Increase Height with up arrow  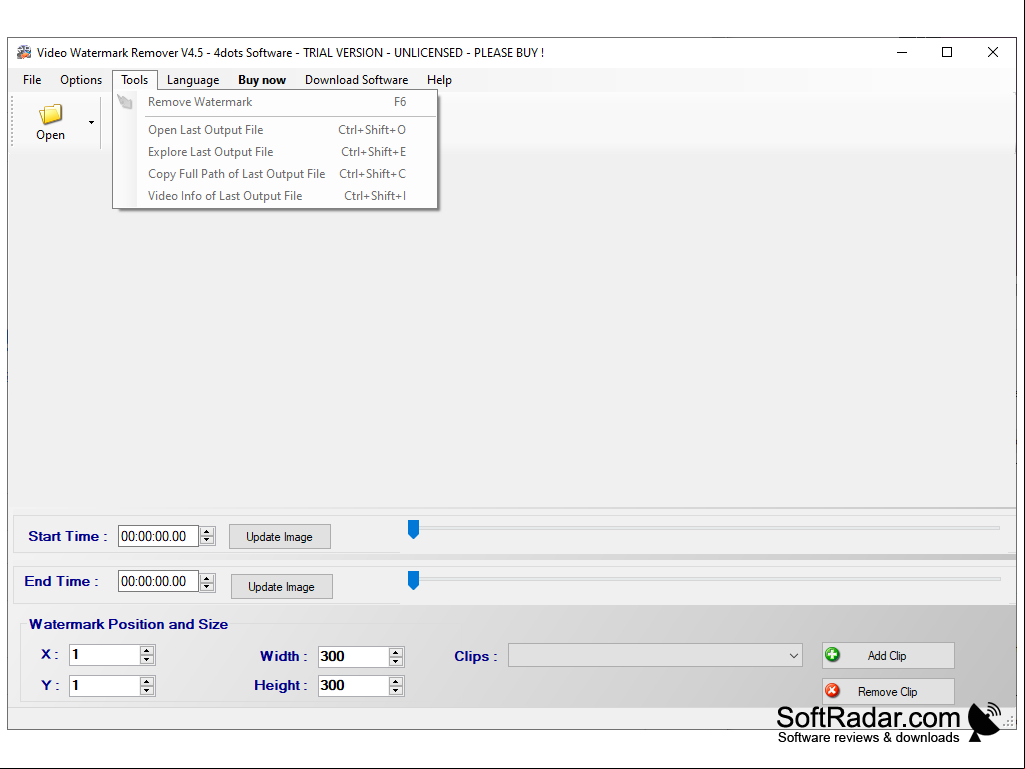395,681
